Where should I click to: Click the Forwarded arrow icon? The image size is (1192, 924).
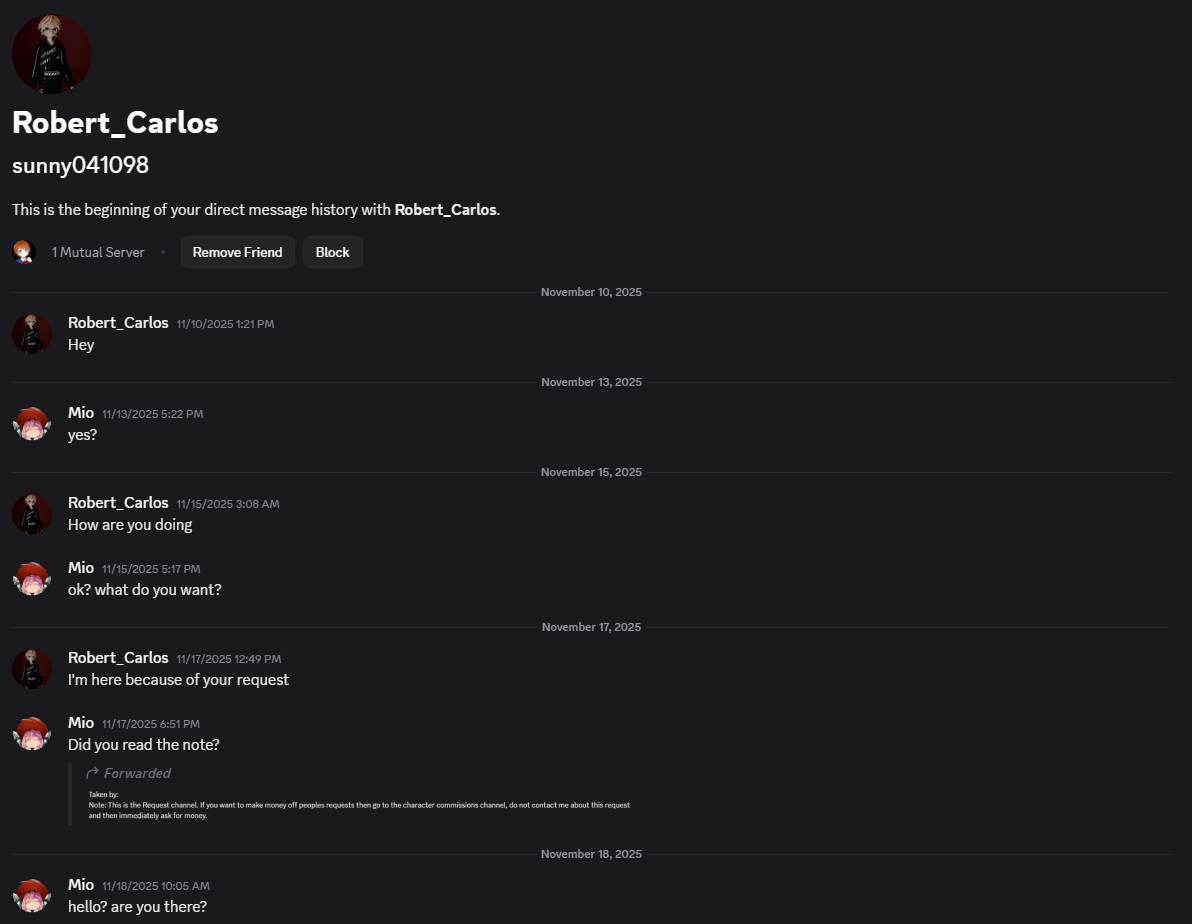93,773
